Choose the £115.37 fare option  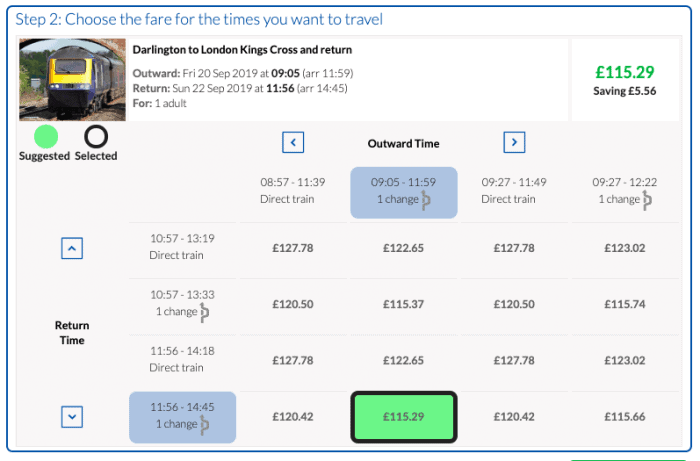tap(404, 305)
